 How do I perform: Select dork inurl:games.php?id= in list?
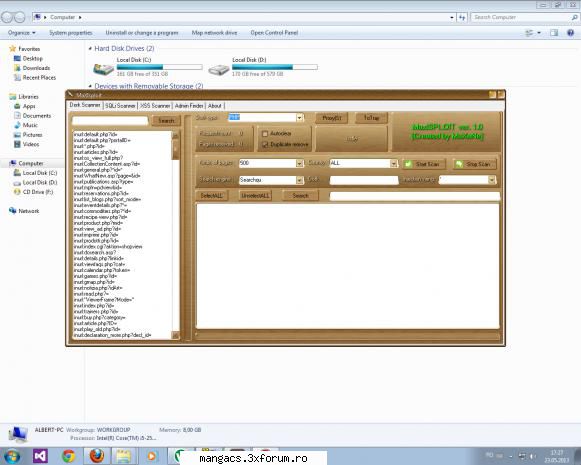[95, 276]
